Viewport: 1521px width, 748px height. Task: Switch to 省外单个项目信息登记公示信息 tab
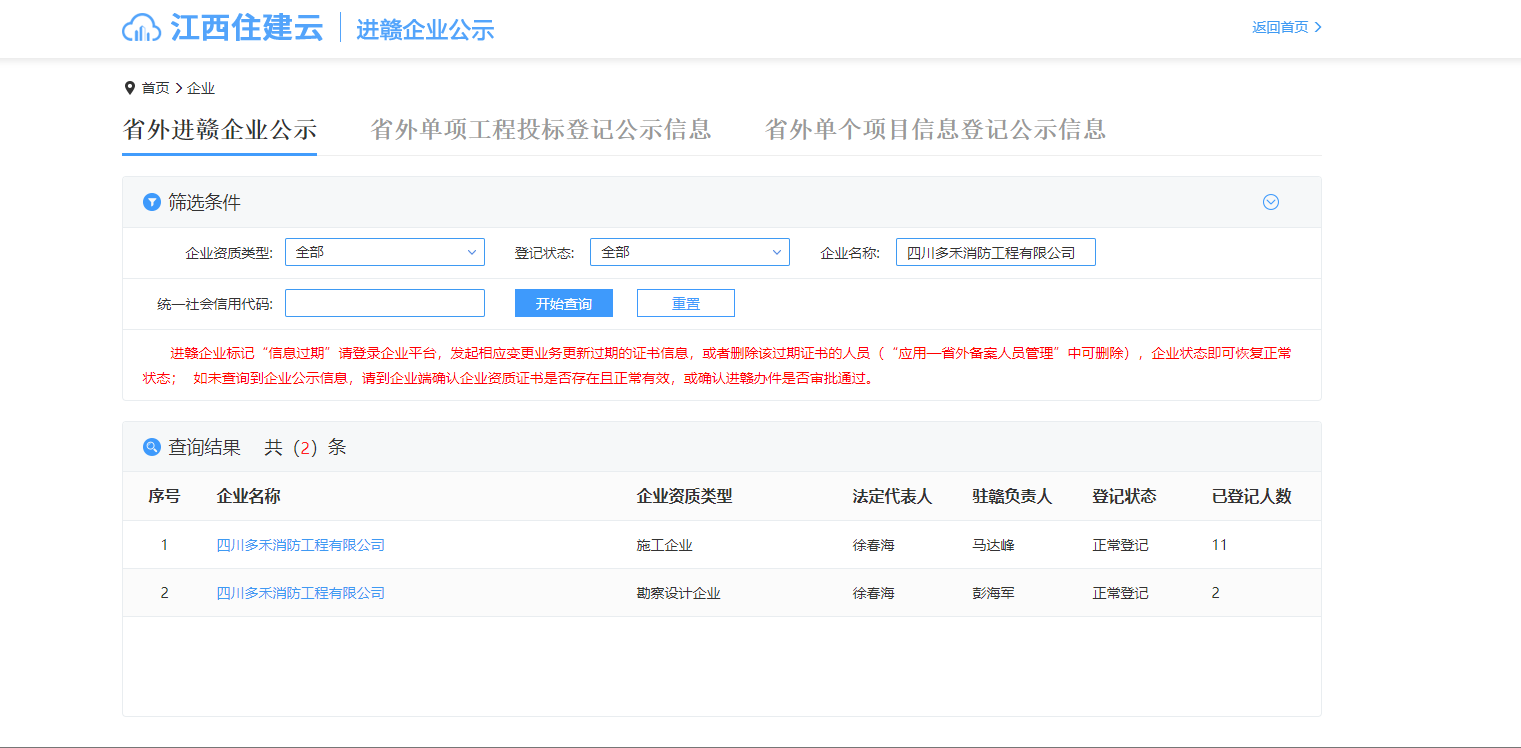click(x=935, y=130)
